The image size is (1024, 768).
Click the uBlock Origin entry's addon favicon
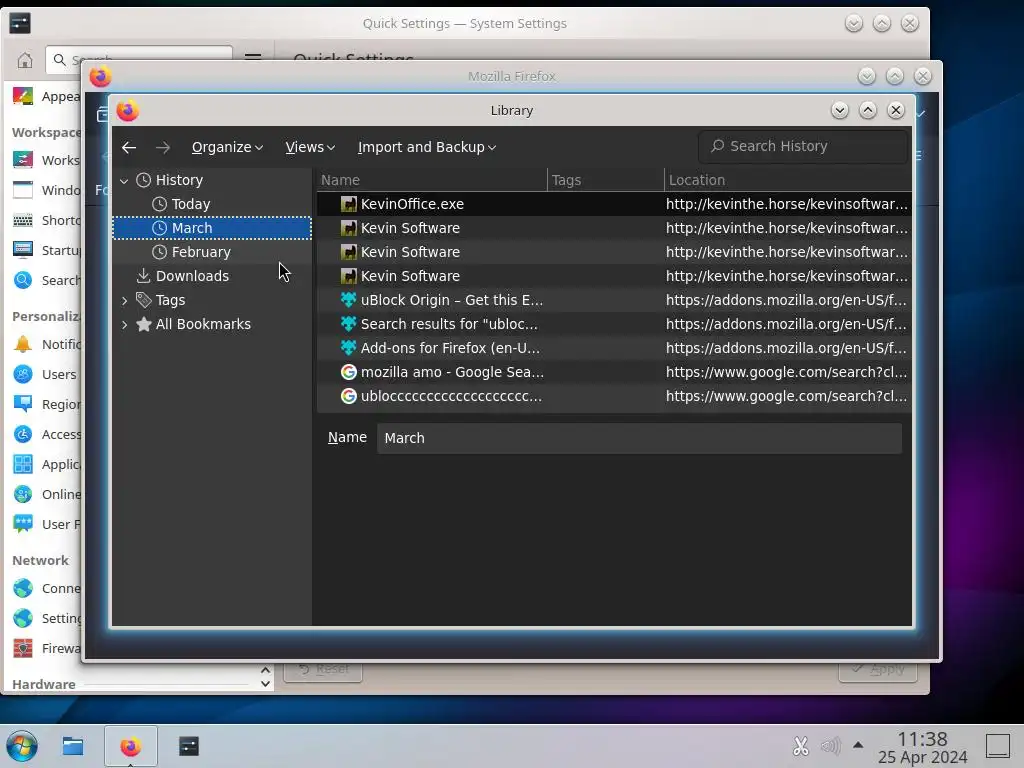349,300
